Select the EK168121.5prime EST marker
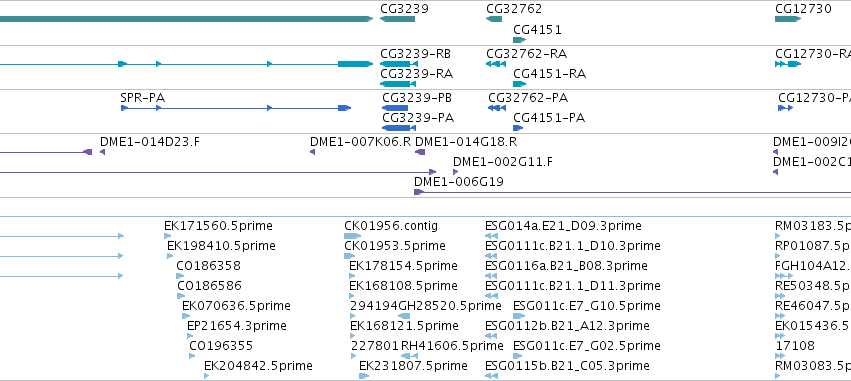The image size is (851, 381). 352,336
